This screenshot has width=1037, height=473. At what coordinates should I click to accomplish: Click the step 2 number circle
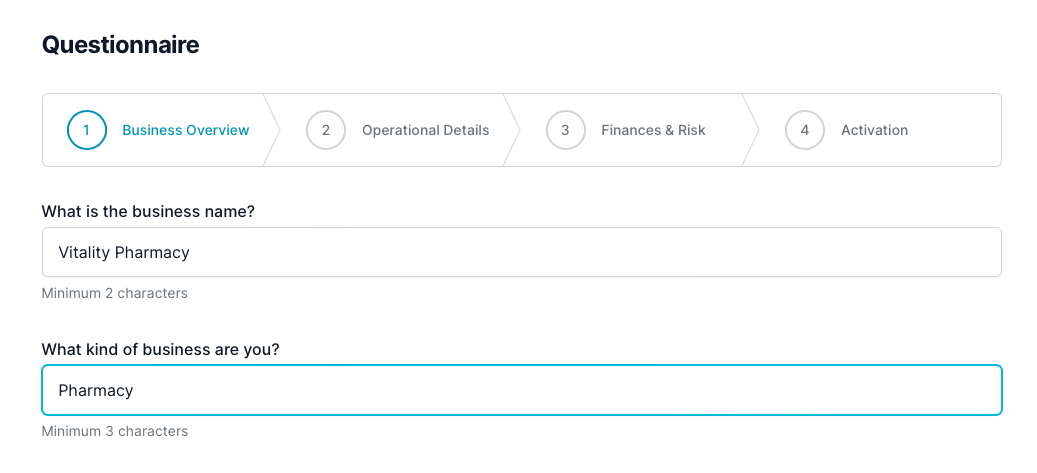coord(326,130)
